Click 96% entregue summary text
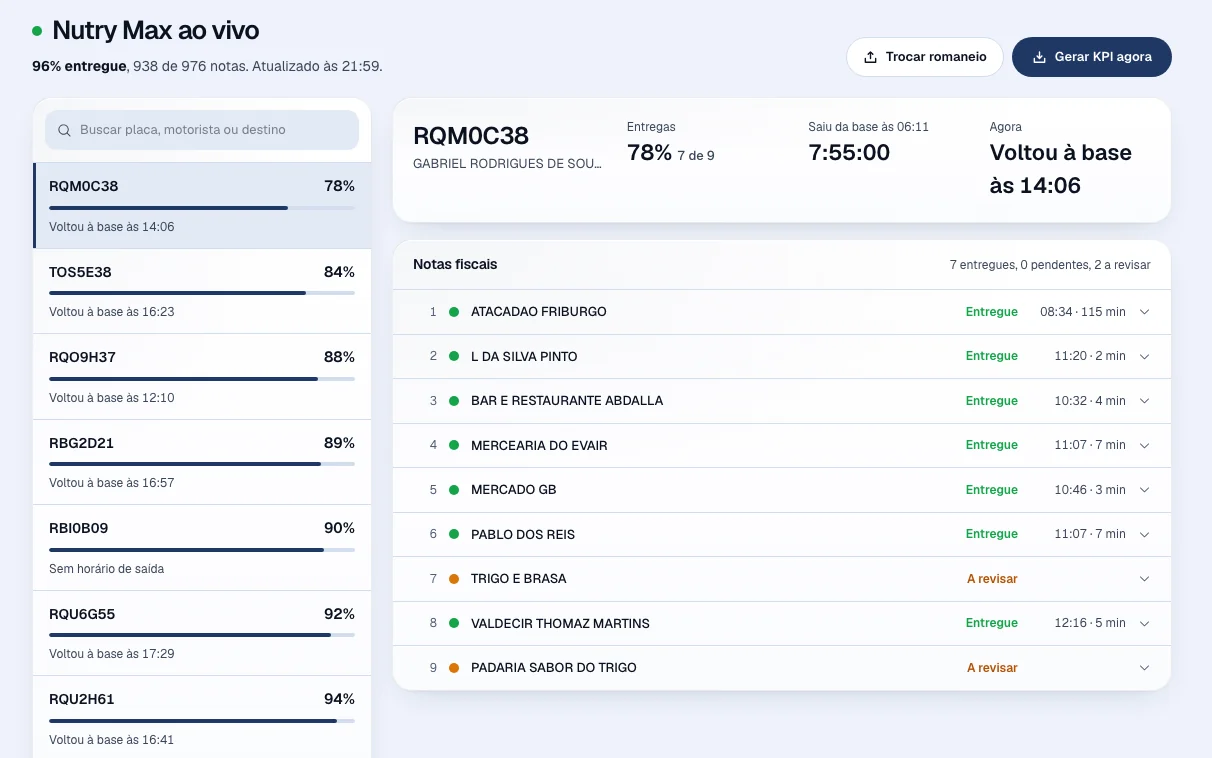1212x758 pixels. pos(79,67)
